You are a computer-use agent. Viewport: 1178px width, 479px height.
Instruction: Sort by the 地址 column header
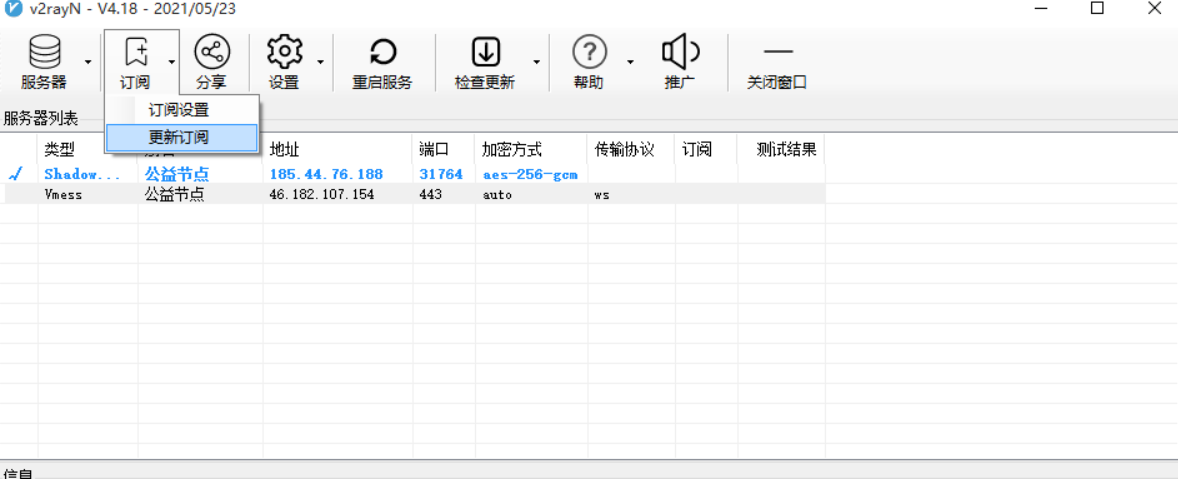tap(284, 149)
